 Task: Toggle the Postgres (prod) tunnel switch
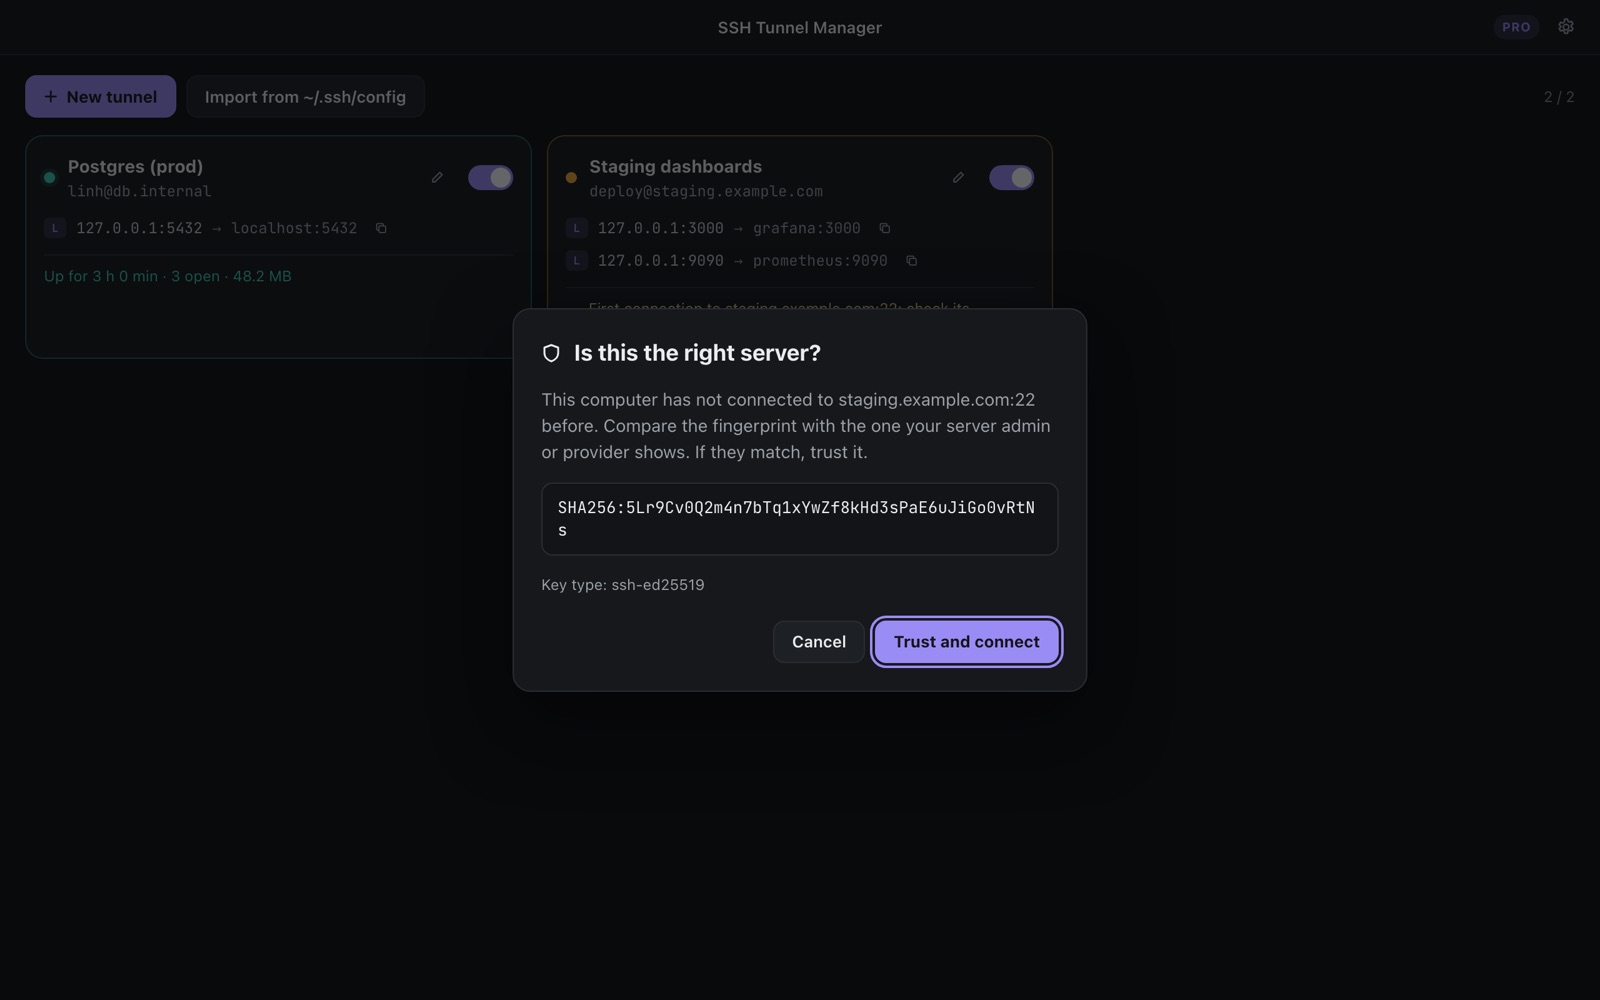click(490, 178)
